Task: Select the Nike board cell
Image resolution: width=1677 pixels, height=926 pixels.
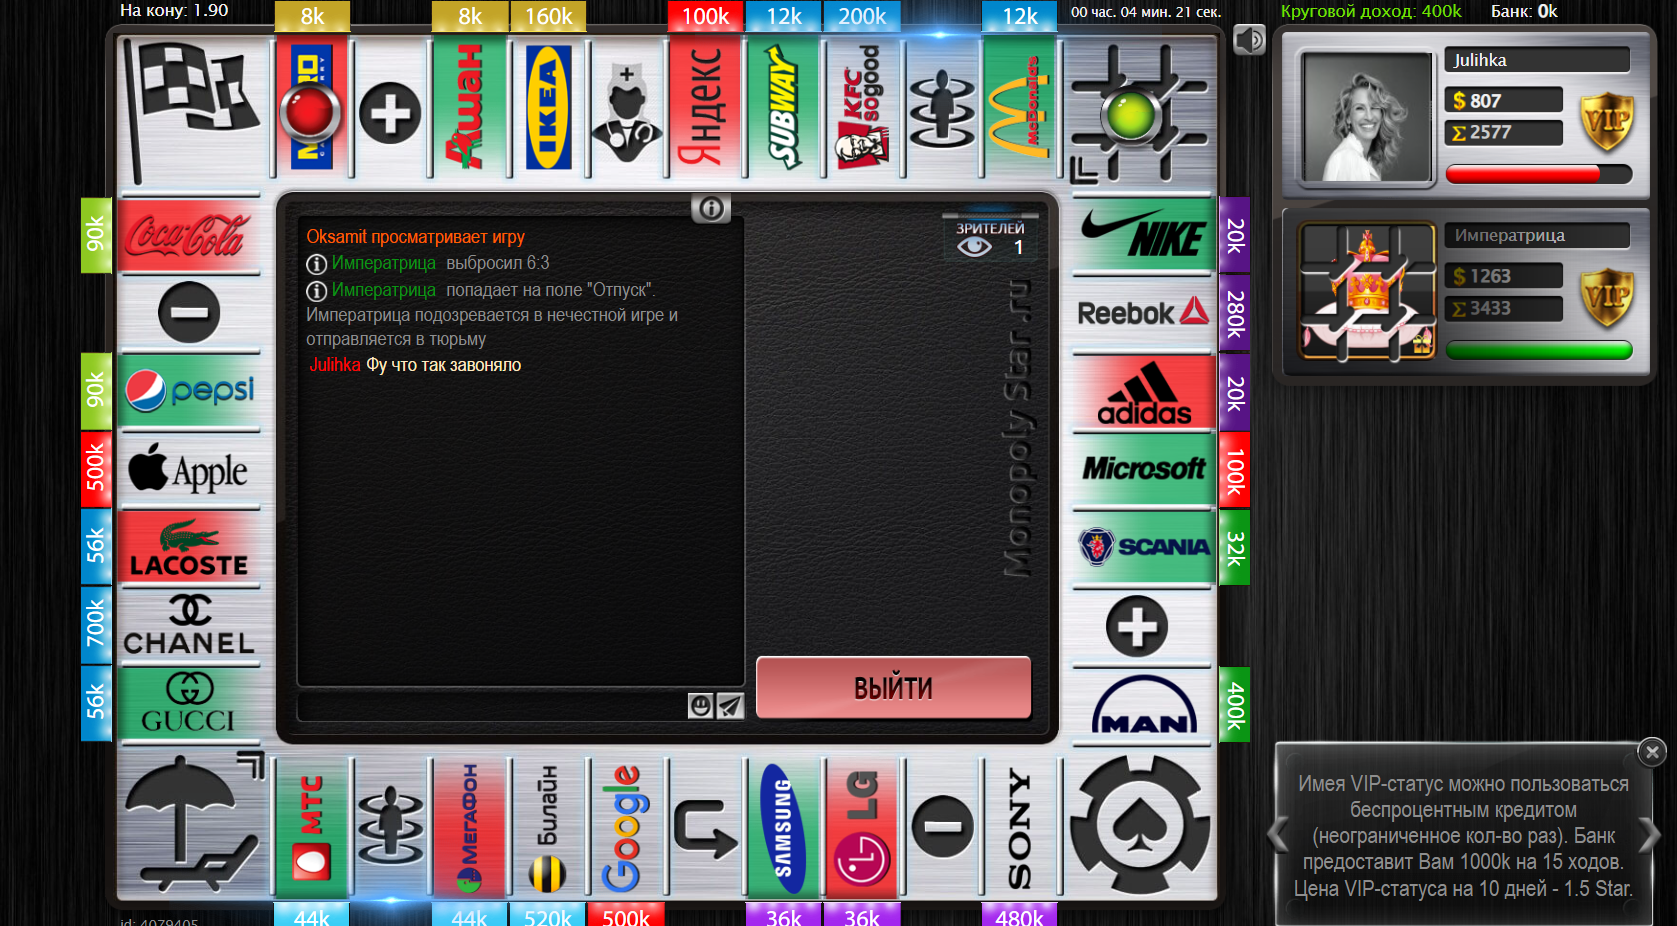Action: [x=1144, y=235]
